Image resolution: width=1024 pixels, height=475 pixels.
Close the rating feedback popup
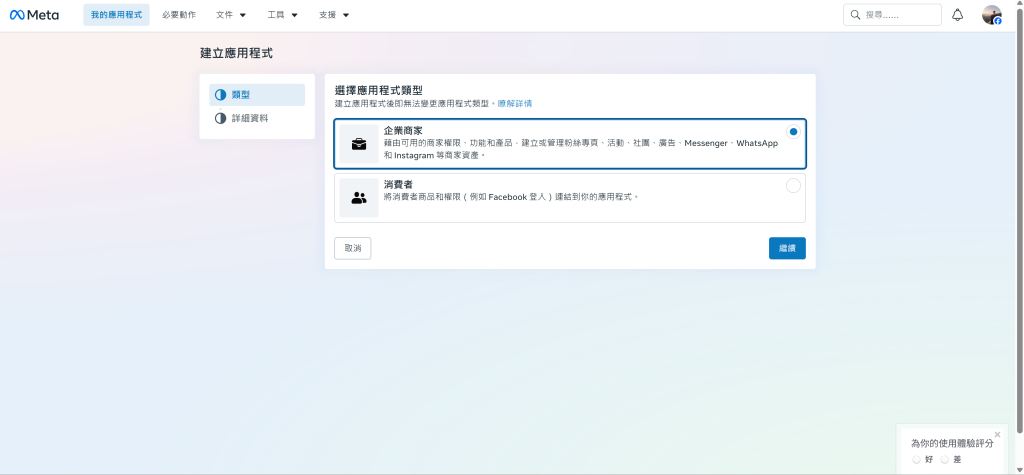[997, 434]
